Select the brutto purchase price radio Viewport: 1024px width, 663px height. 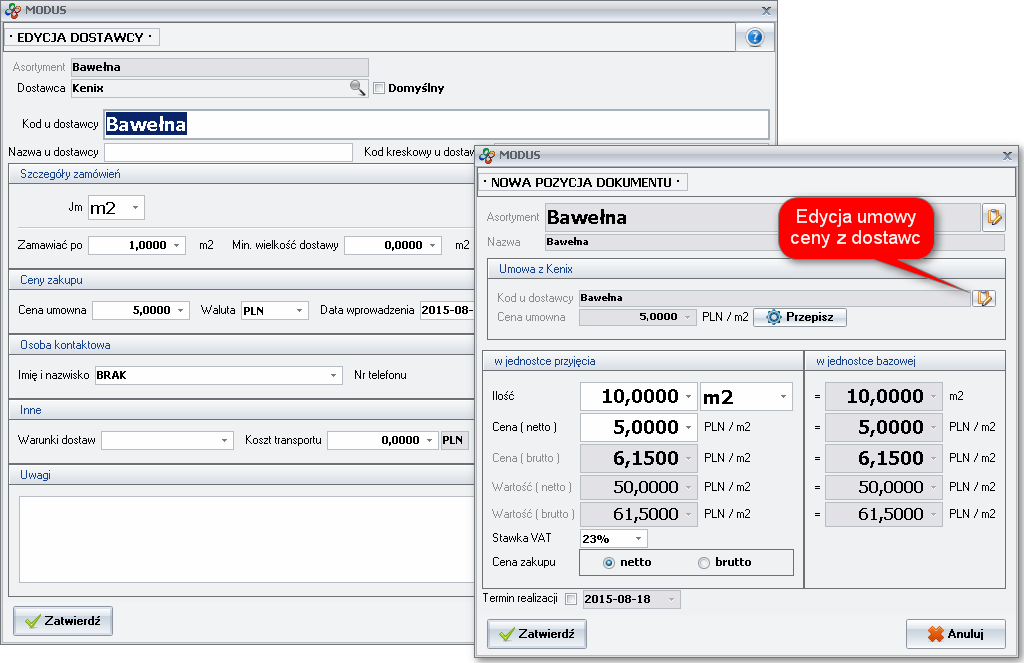coord(705,562)
